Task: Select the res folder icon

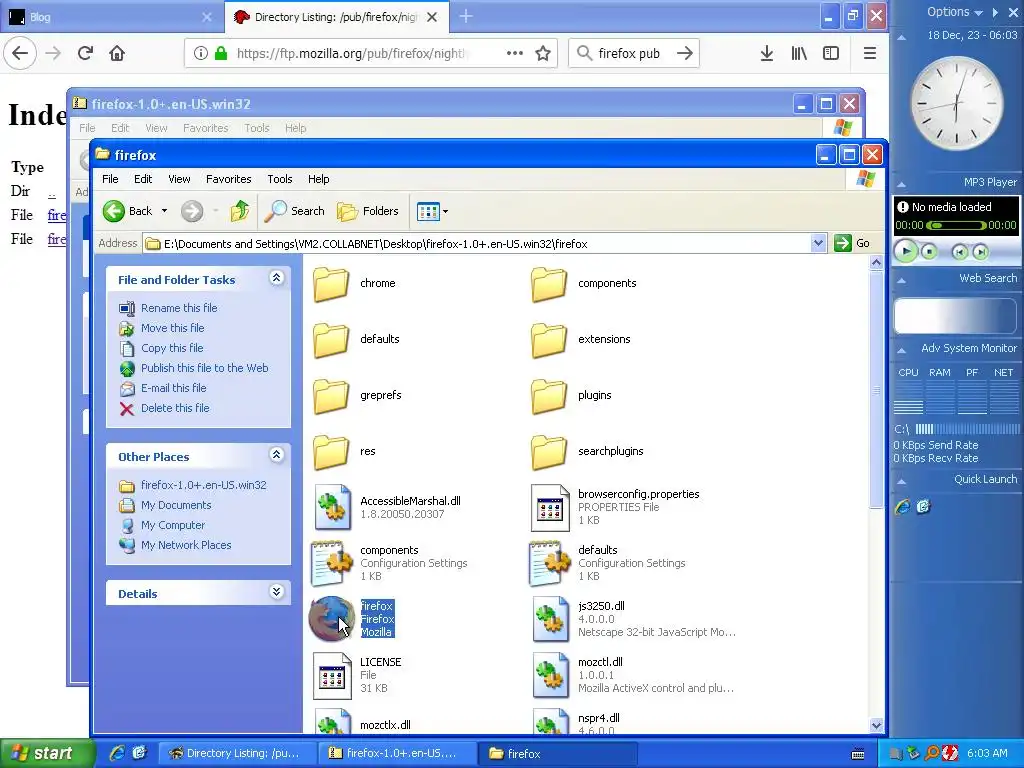Action: 331,452
